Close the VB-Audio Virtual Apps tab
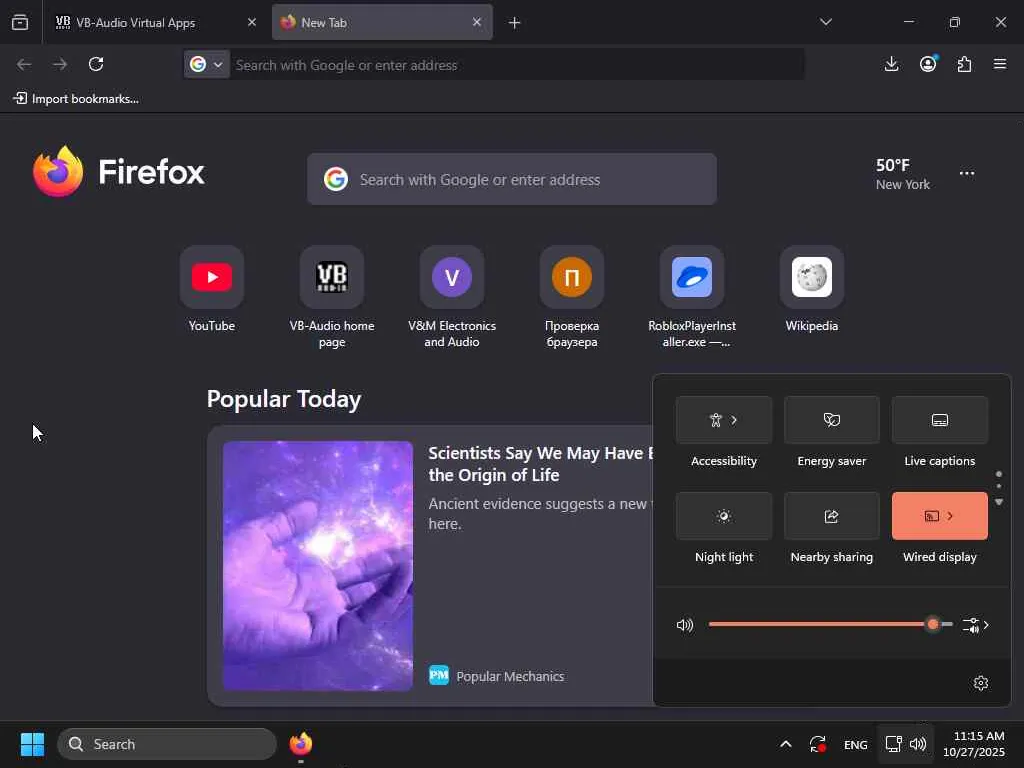 [251, 22]
